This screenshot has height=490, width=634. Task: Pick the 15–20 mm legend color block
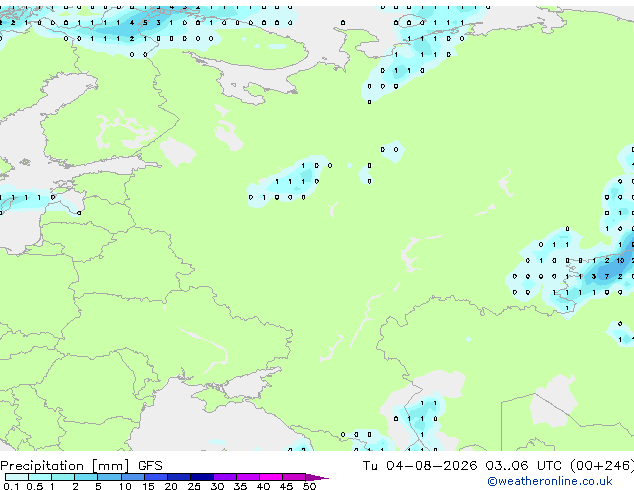[x=155, y=477]
